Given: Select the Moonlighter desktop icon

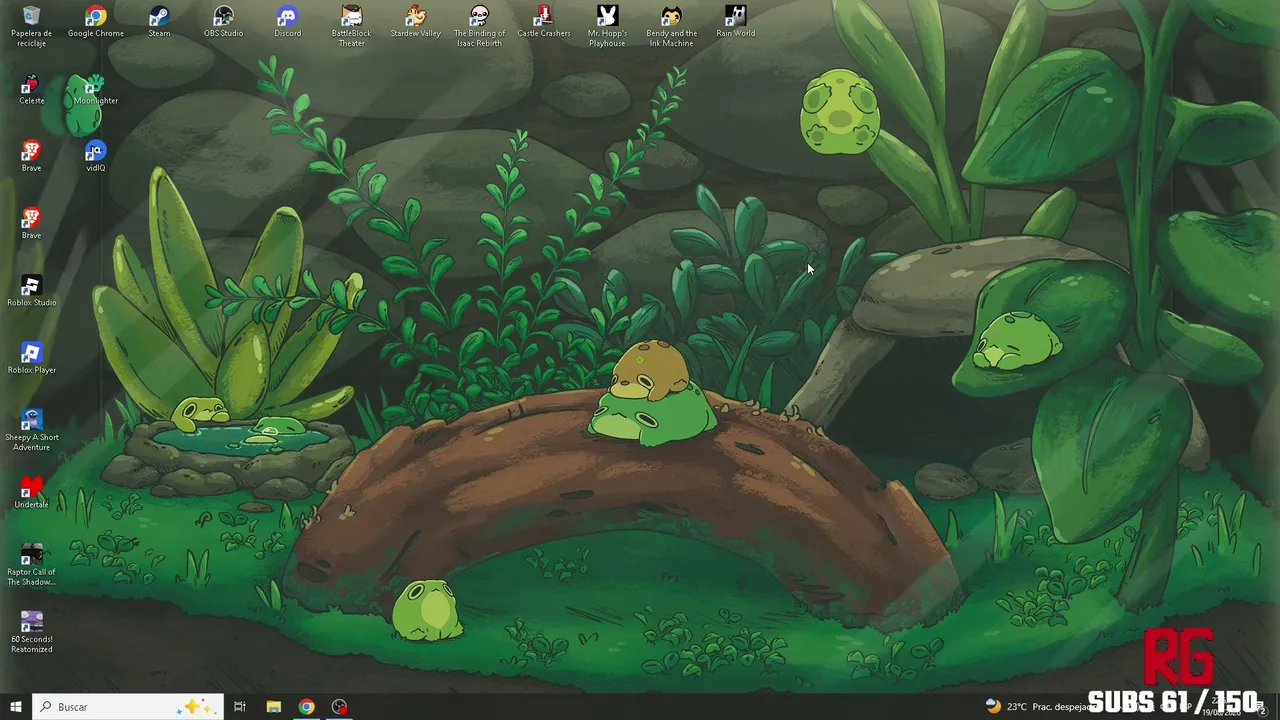Looking at the screenshot, I should (95, 89).
